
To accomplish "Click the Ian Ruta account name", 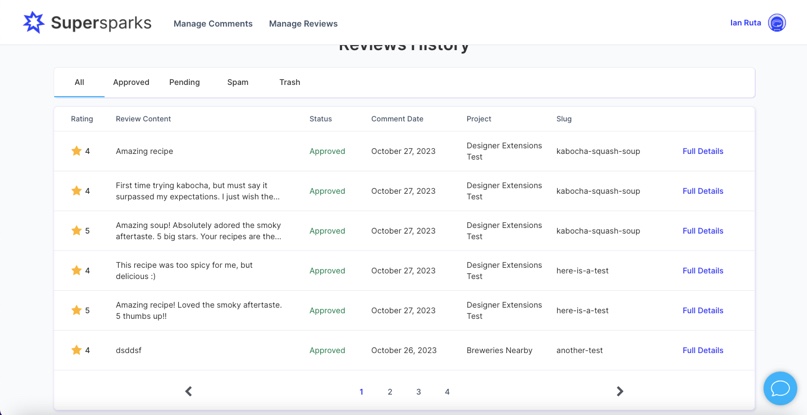I will coord(745,23).
